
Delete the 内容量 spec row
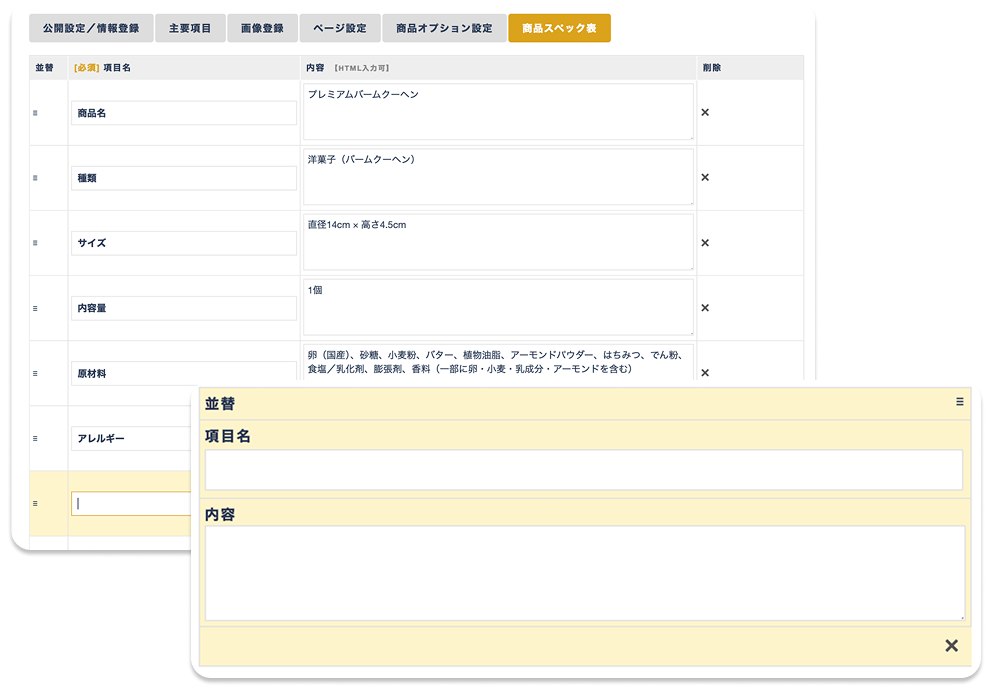coord(705,308)
